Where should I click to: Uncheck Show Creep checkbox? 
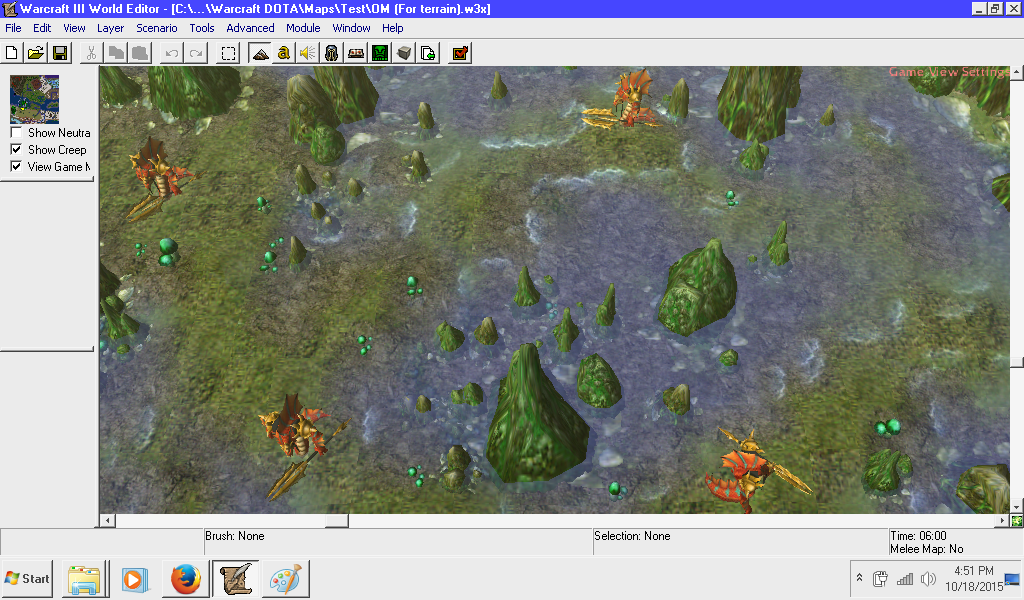(16, 150)
